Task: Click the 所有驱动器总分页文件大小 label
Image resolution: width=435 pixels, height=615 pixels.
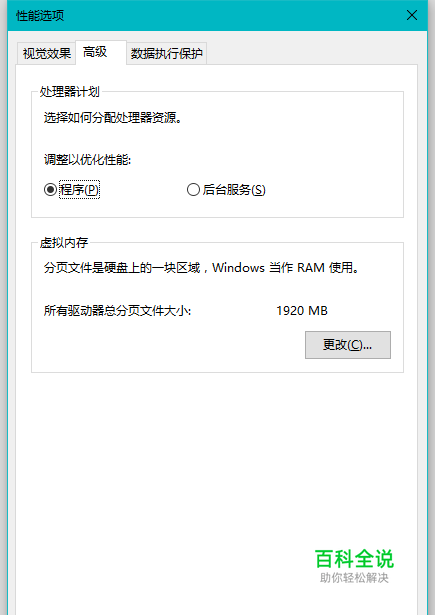Action: pyautogui.click(x=117, y=311)
